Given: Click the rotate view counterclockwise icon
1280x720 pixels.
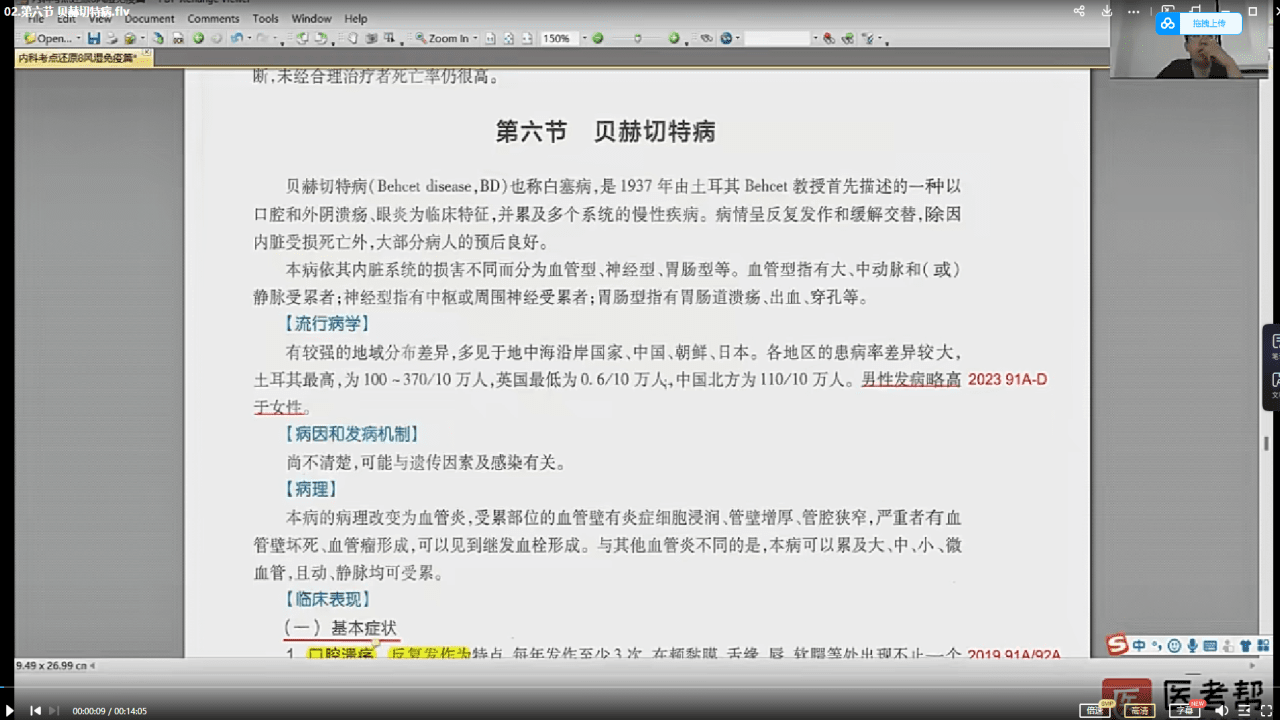Looking at the screenshot, I should click(x=302, y=38).
